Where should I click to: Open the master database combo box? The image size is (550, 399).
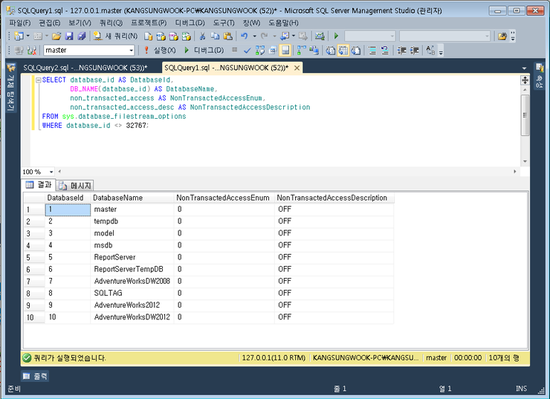click(x=89, y=50)
